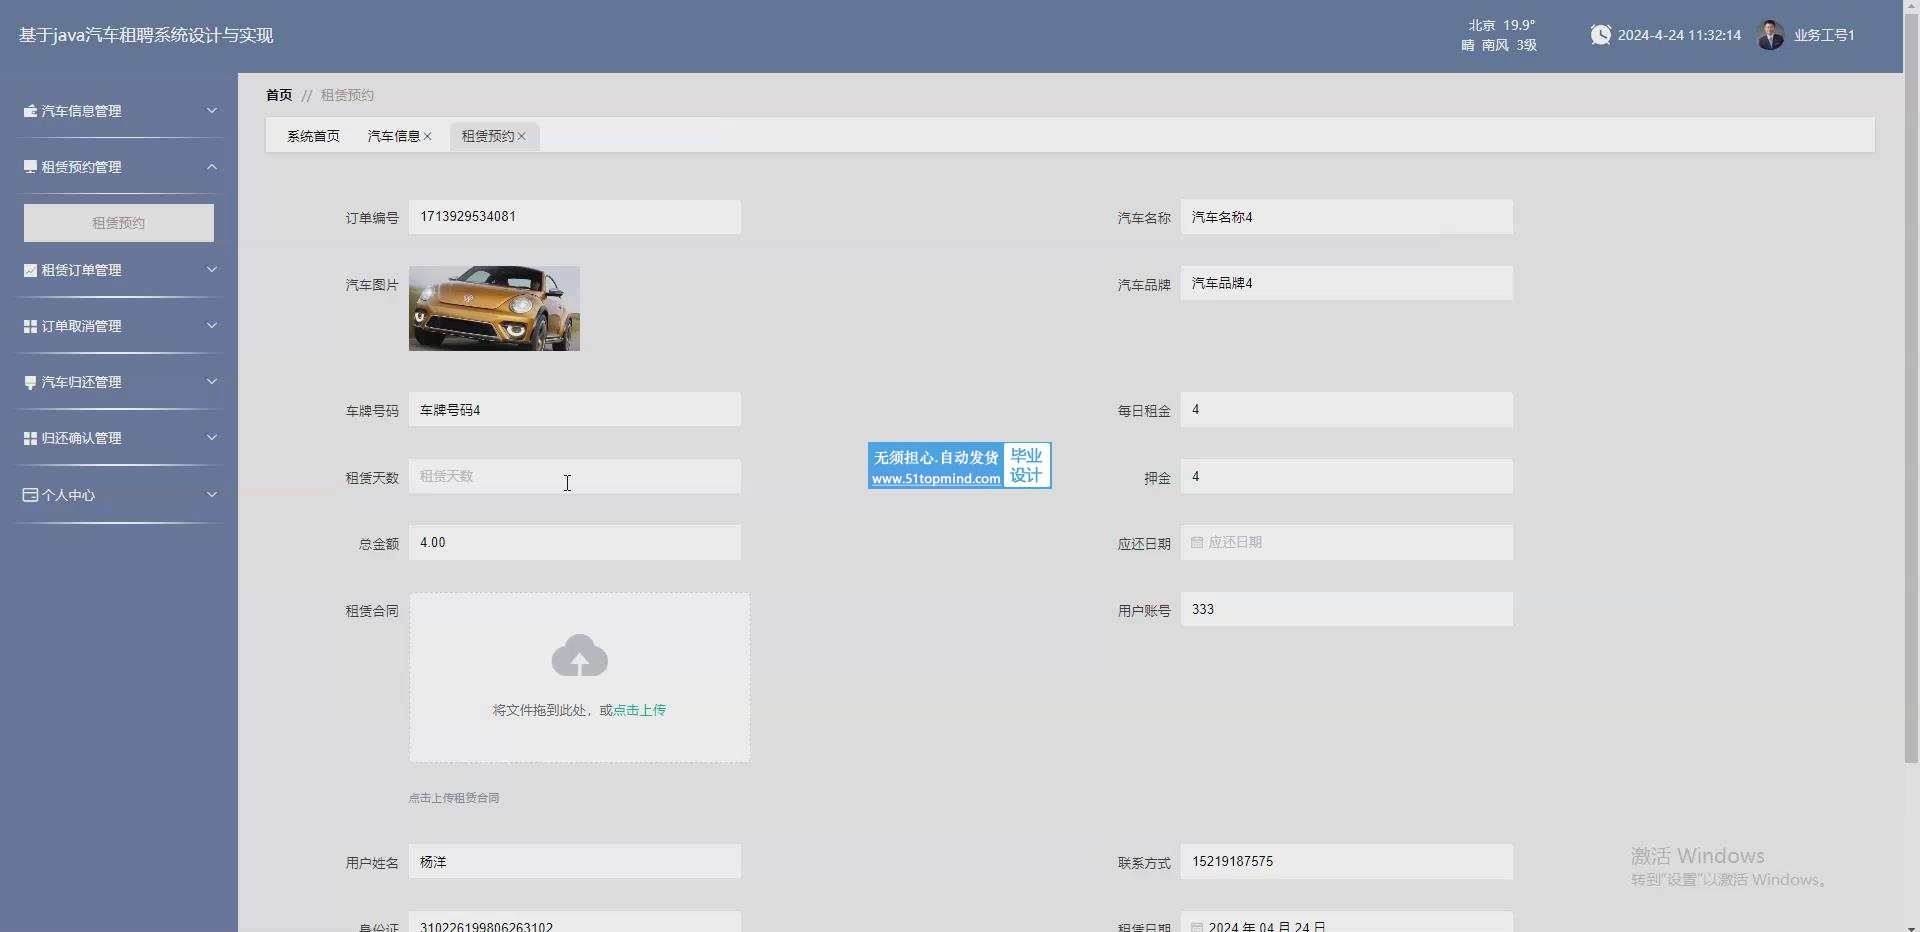Click the 租赁订单管理 sidebar icon
This screenshot has height=932, width=1920.
tap(30, 270)
